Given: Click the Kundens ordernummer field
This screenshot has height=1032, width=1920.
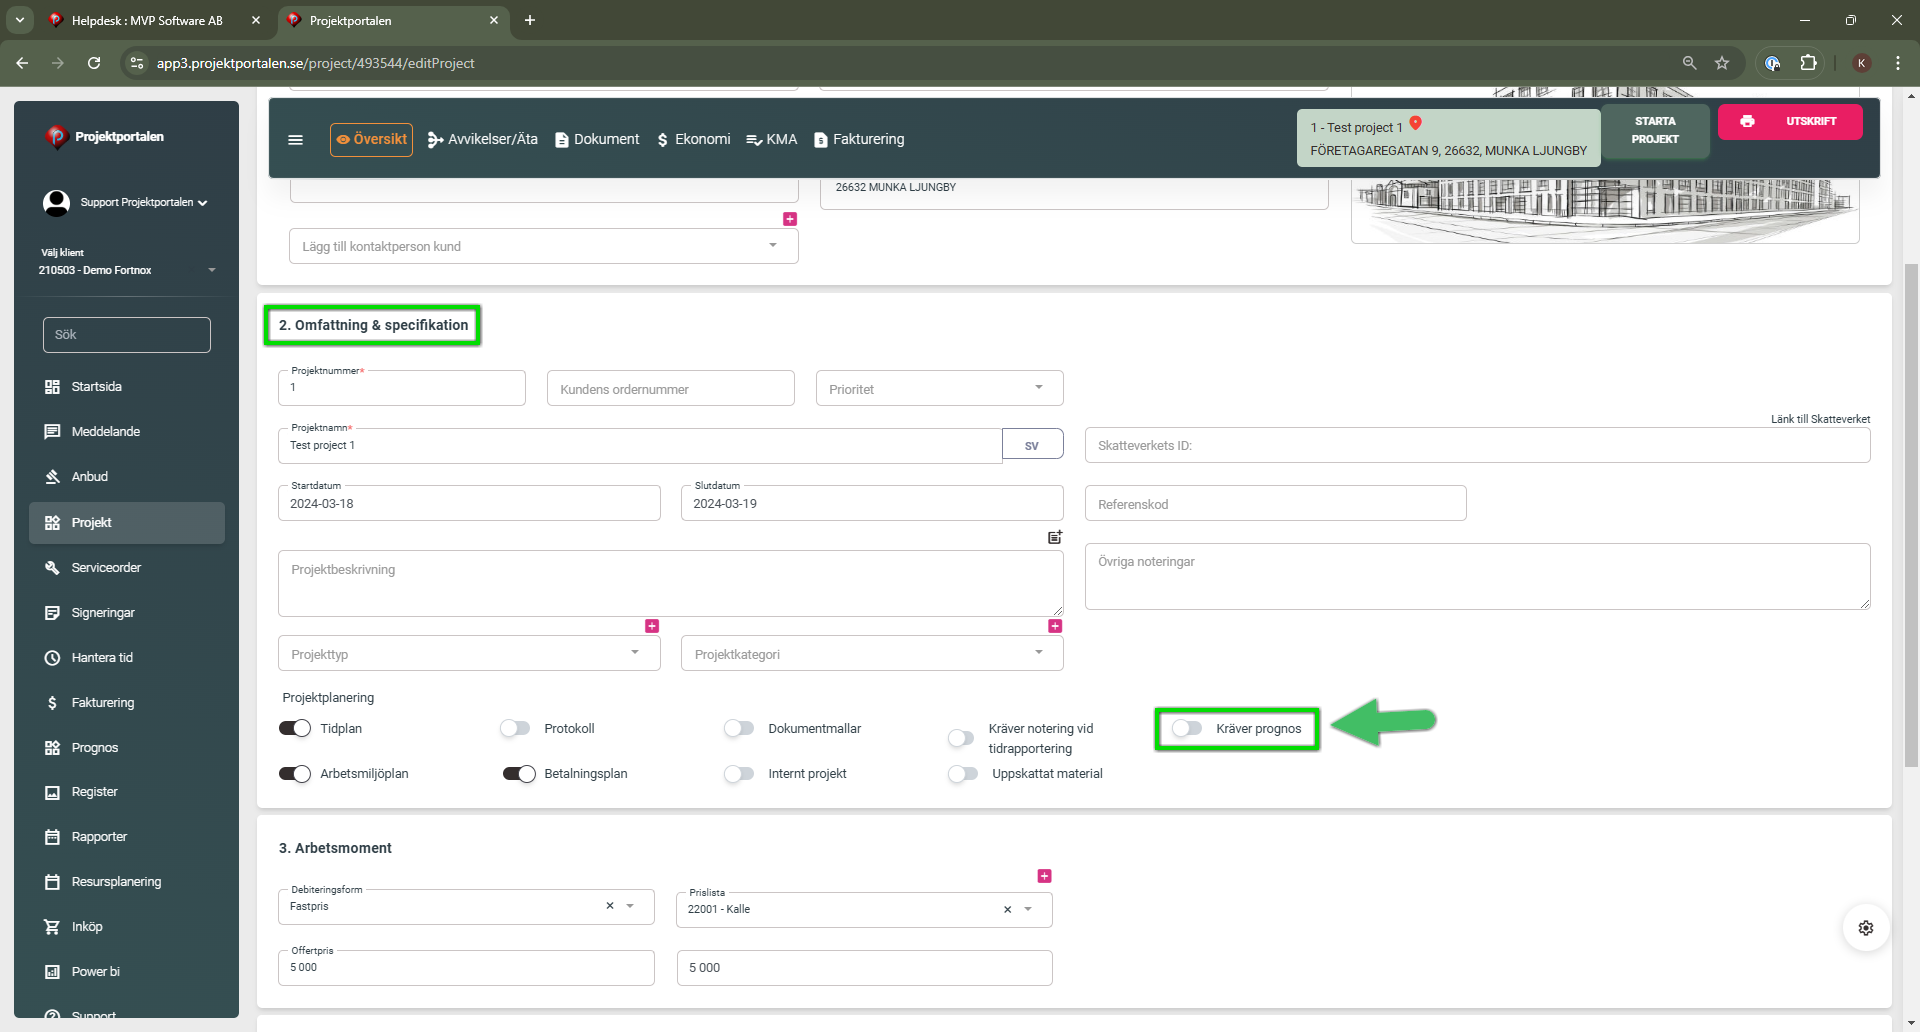Looking at the screenshot, I should coord(670,388).
